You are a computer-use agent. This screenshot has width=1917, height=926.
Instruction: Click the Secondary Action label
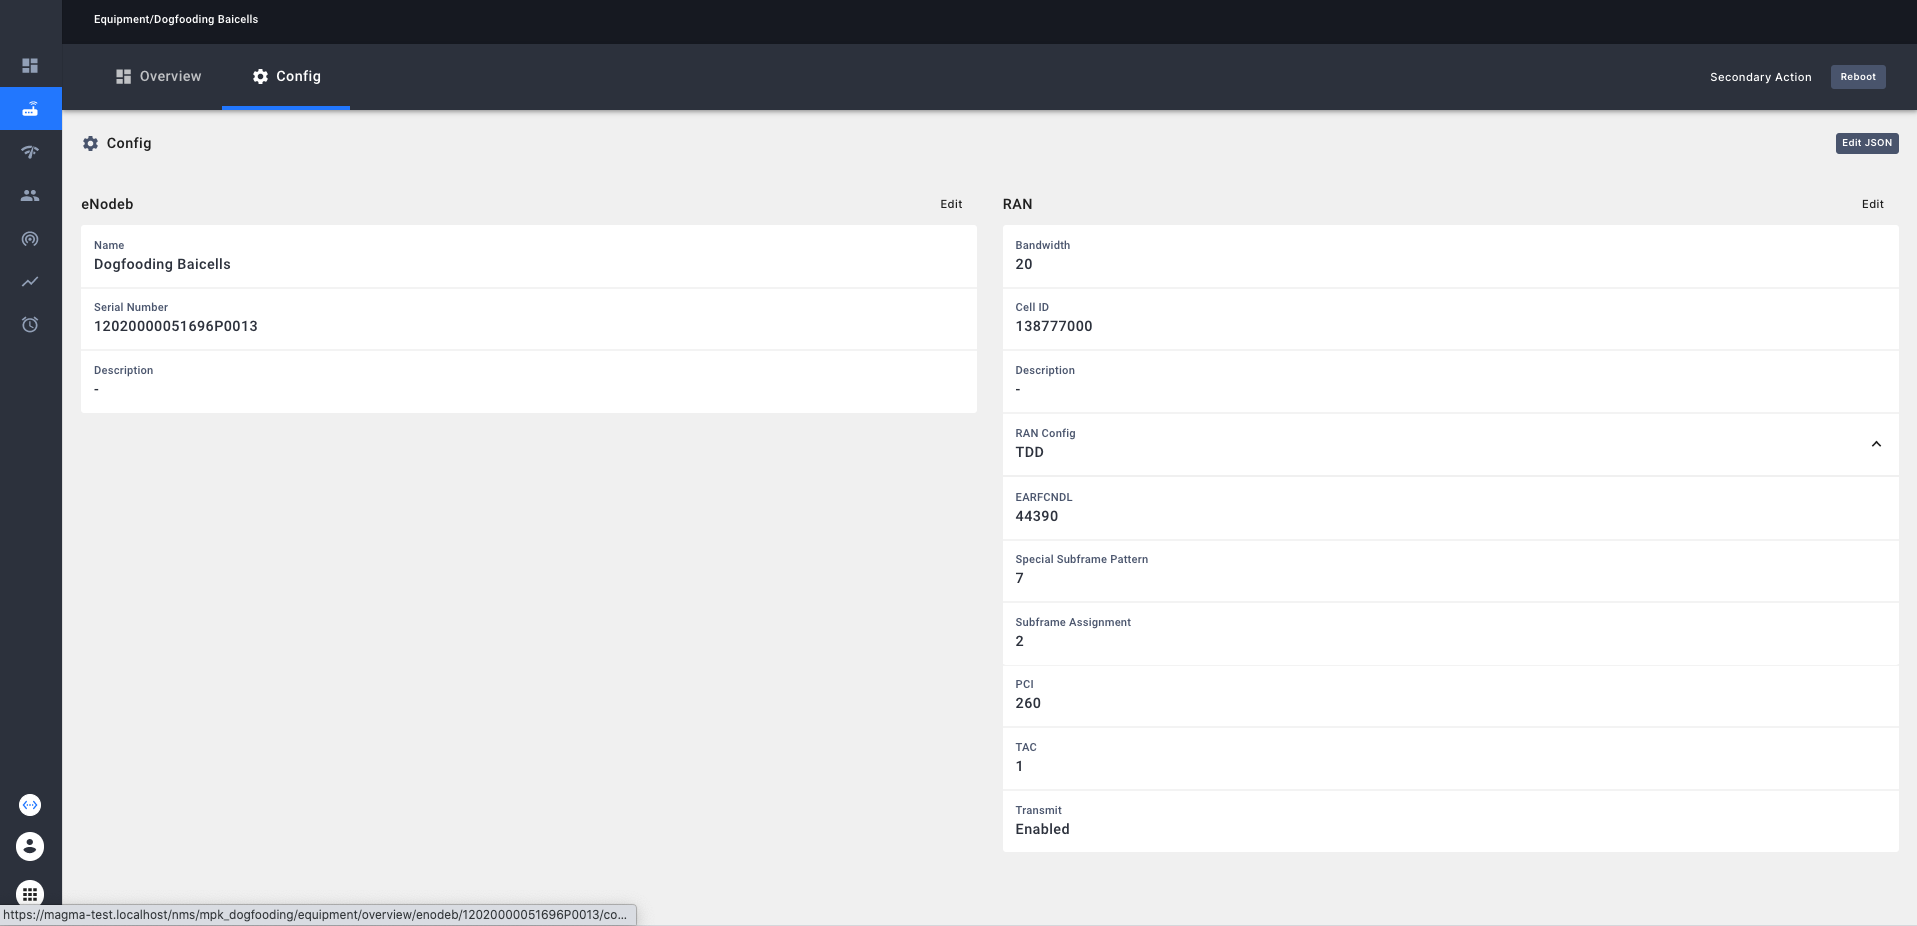point(1760,77)
